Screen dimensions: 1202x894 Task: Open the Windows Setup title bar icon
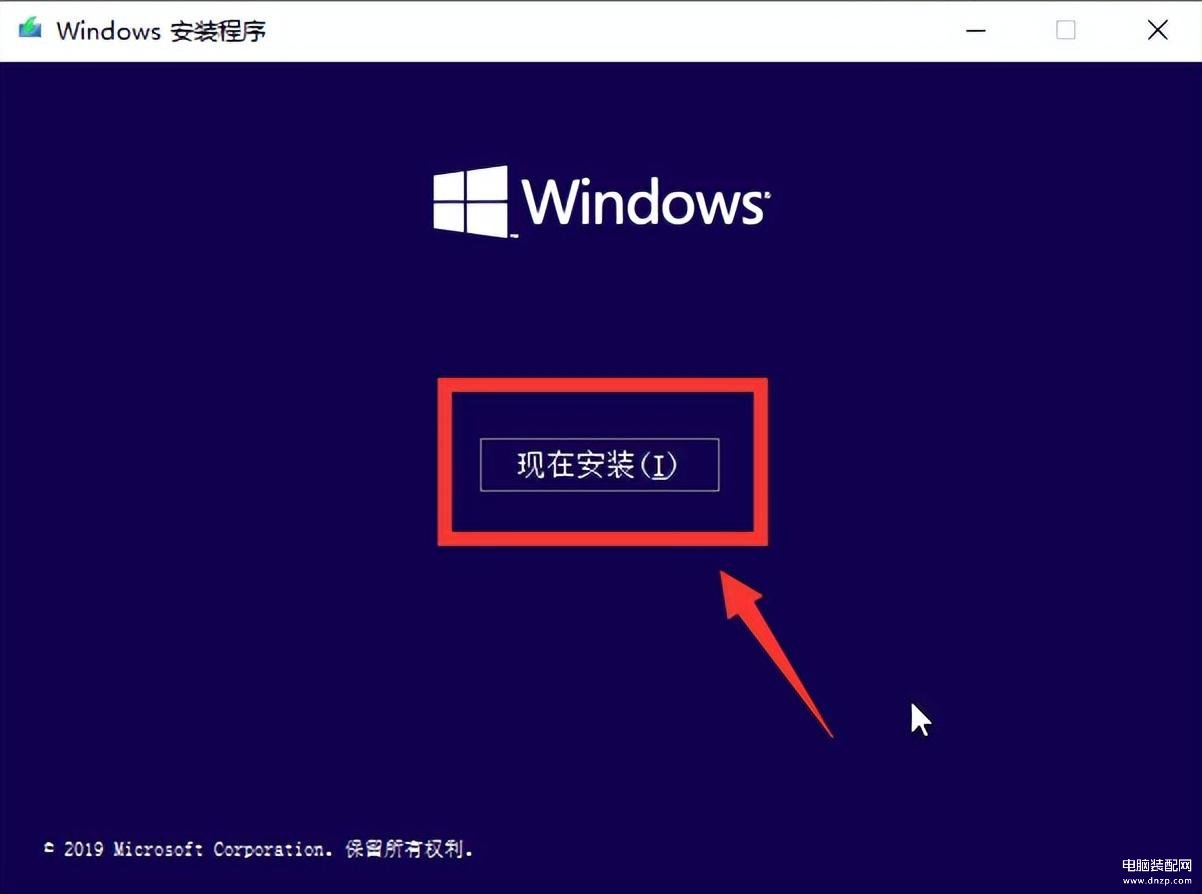click(31, 29)
